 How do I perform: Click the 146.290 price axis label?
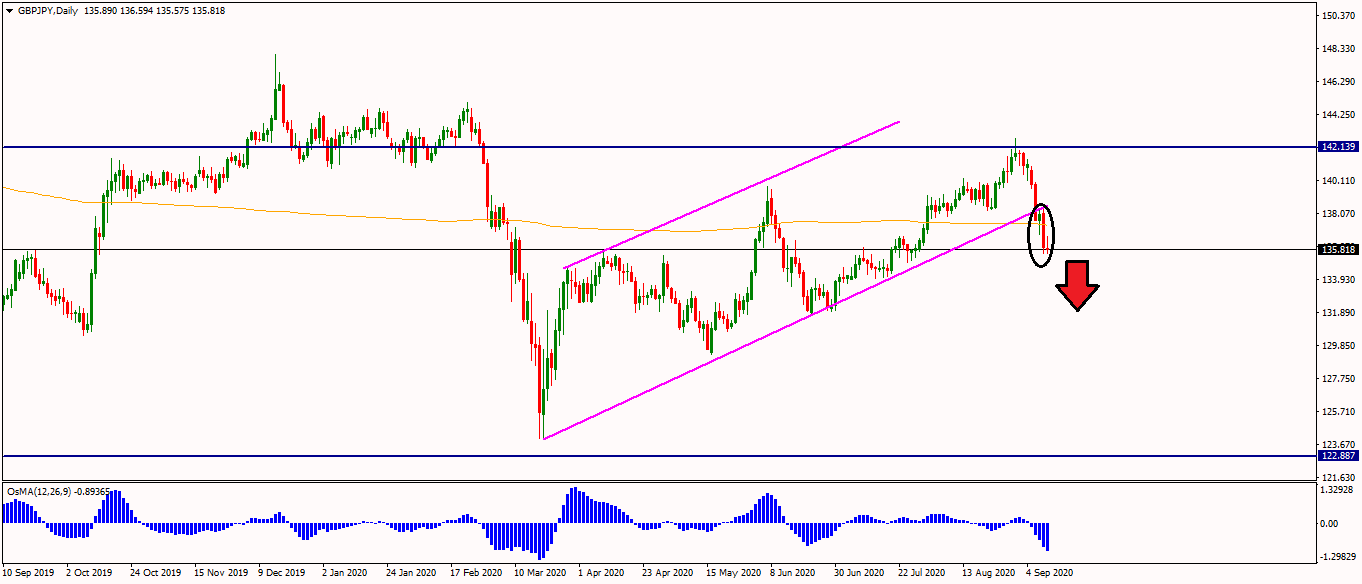(1338, 82)
